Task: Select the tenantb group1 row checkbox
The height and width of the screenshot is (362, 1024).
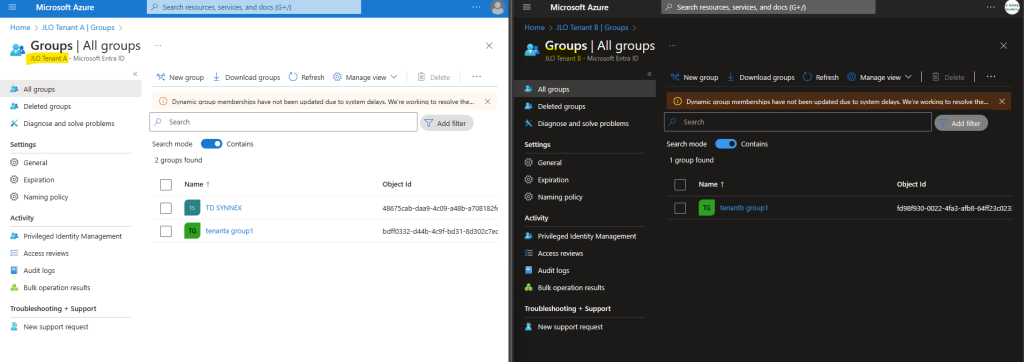Action: point(680,208)
